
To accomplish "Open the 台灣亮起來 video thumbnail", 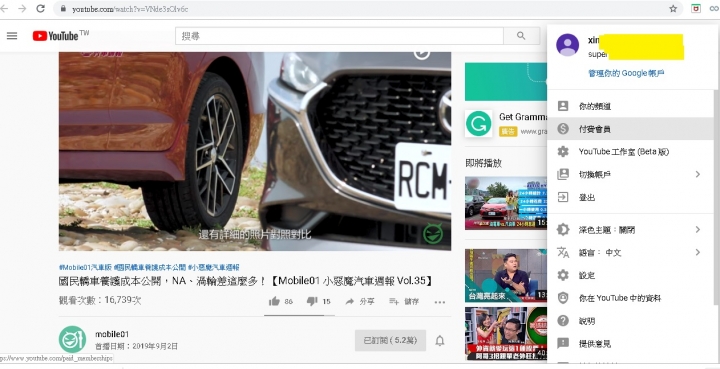I will tap(506, 275).
